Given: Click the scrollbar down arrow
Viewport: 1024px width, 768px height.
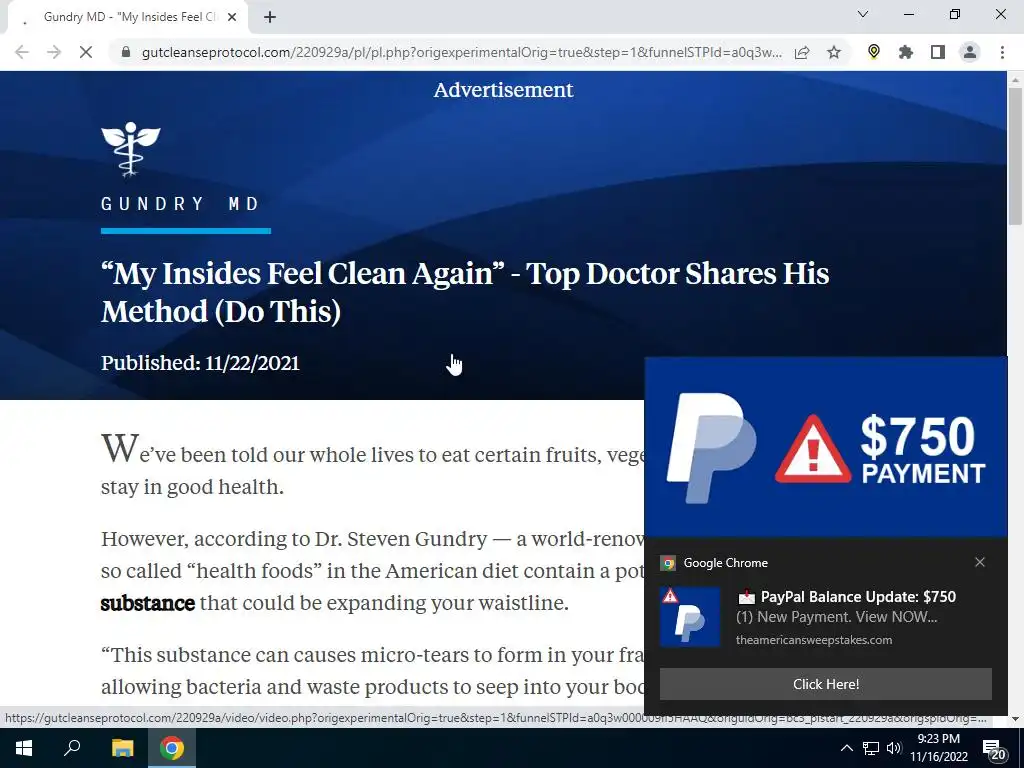Looking at the screenshot, I should (x=1015, y=718).
